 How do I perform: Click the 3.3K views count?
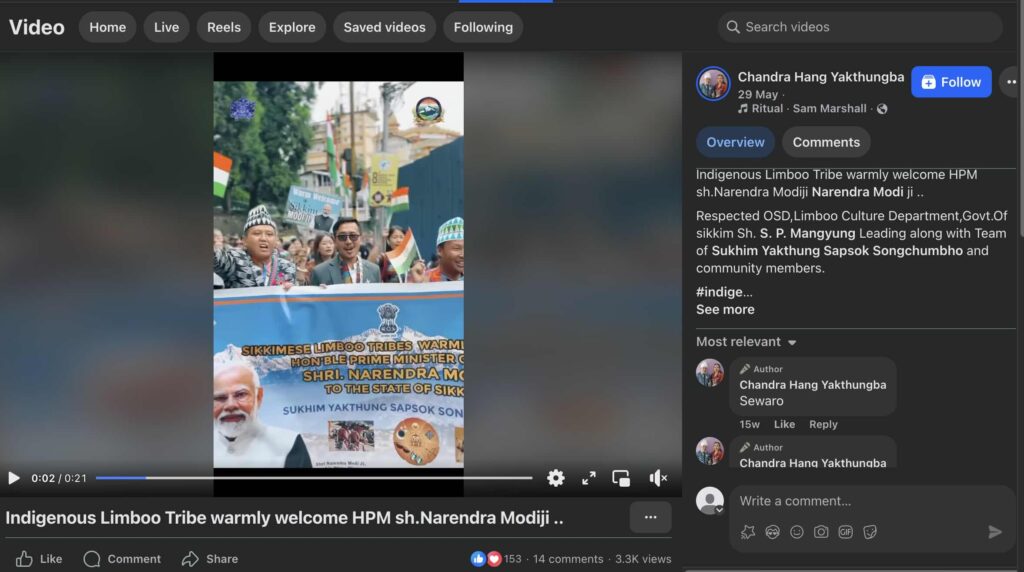(x=643, y=559)
